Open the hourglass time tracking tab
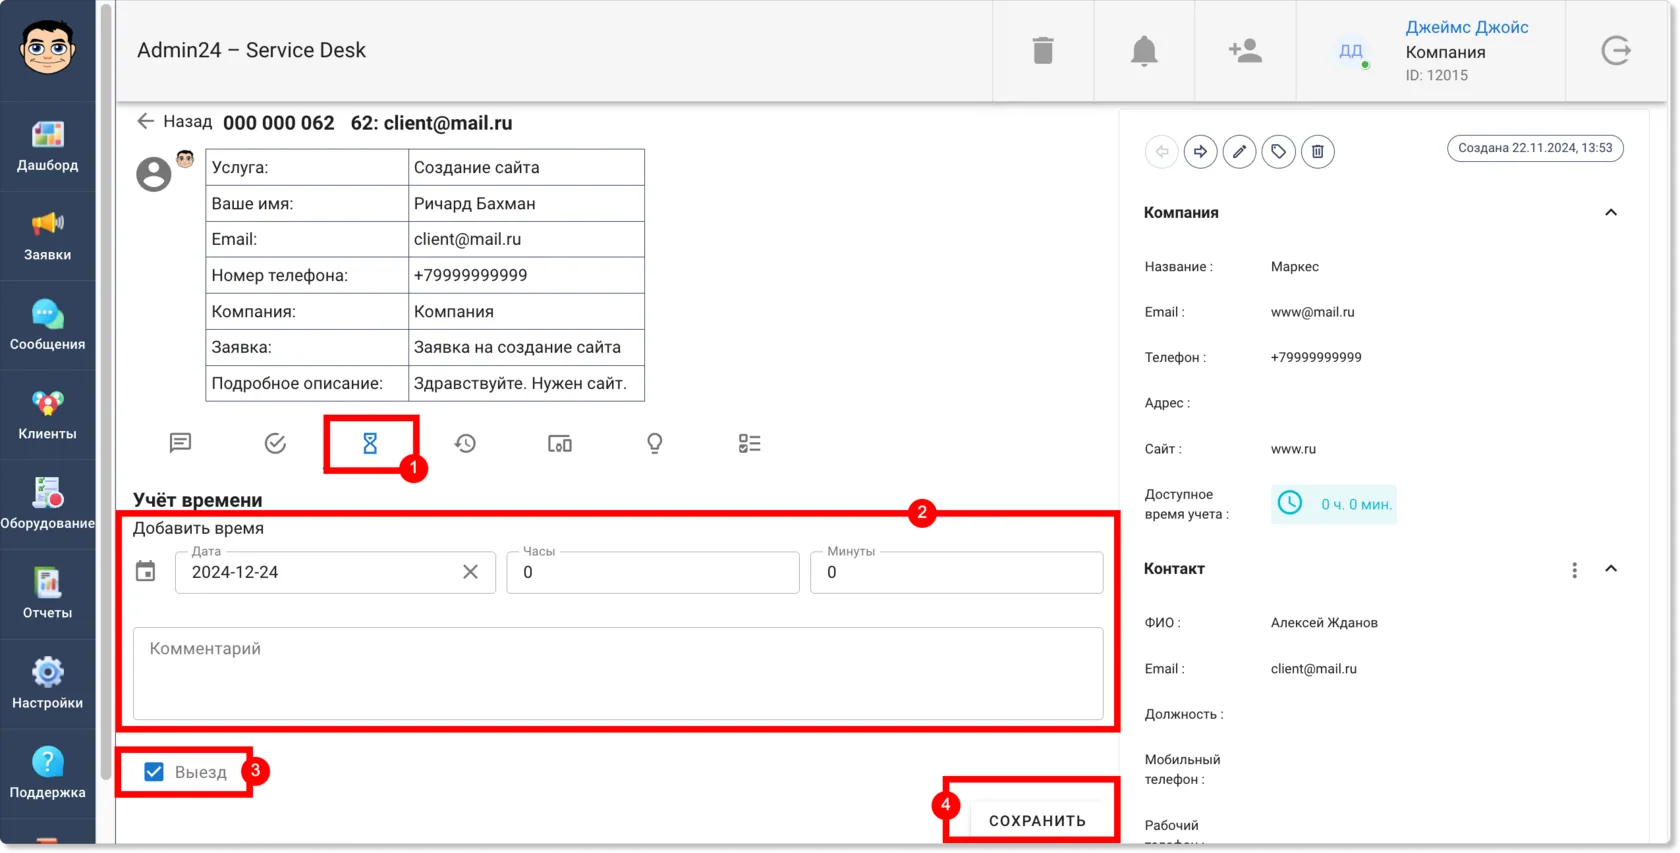Viewport: 1680px width, 853px height. point(370,443)
